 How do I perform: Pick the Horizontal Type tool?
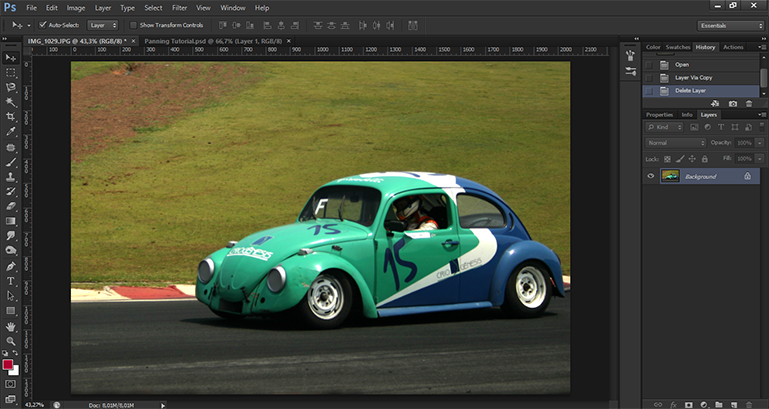click(11, 281)
